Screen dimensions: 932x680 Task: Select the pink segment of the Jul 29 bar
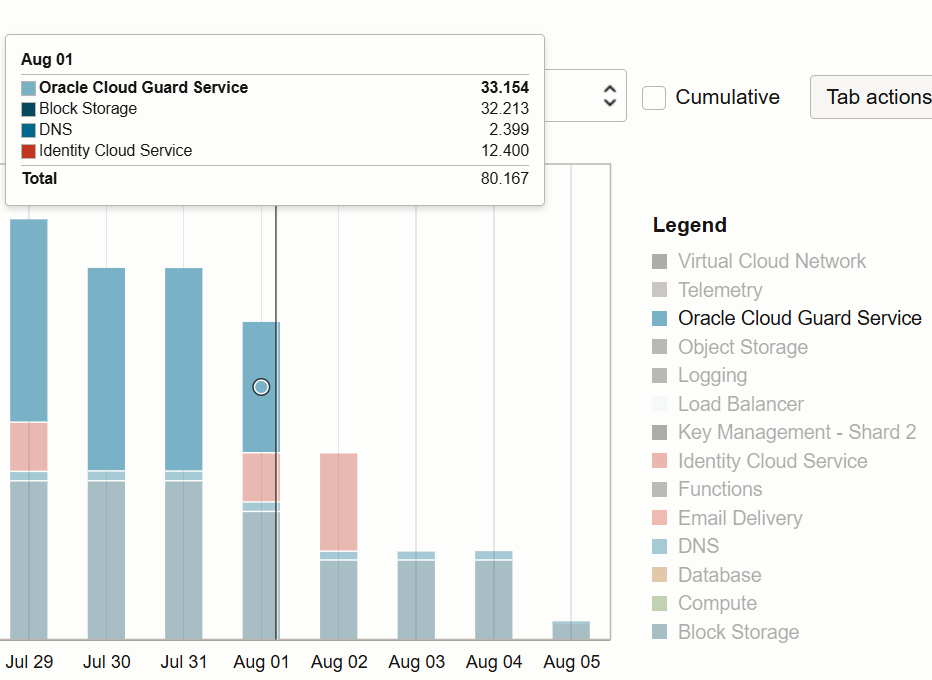click(x=29, y=447)
